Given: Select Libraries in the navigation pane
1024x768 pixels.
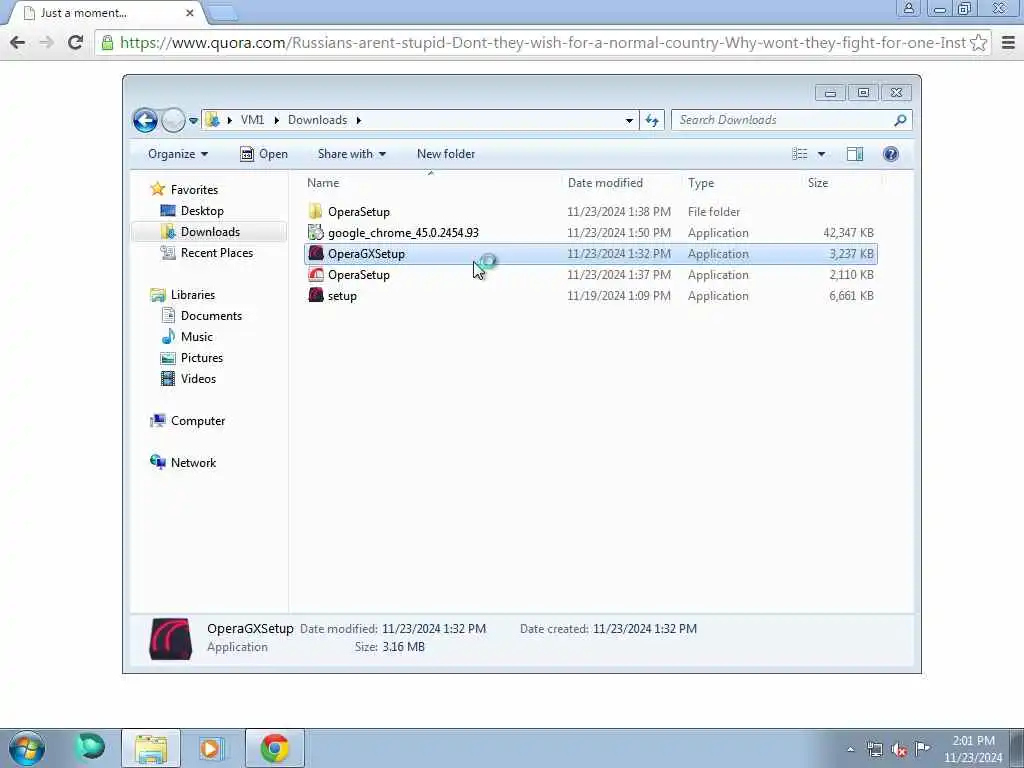Looking at the screenshot, I should click(x=182, y=295).
